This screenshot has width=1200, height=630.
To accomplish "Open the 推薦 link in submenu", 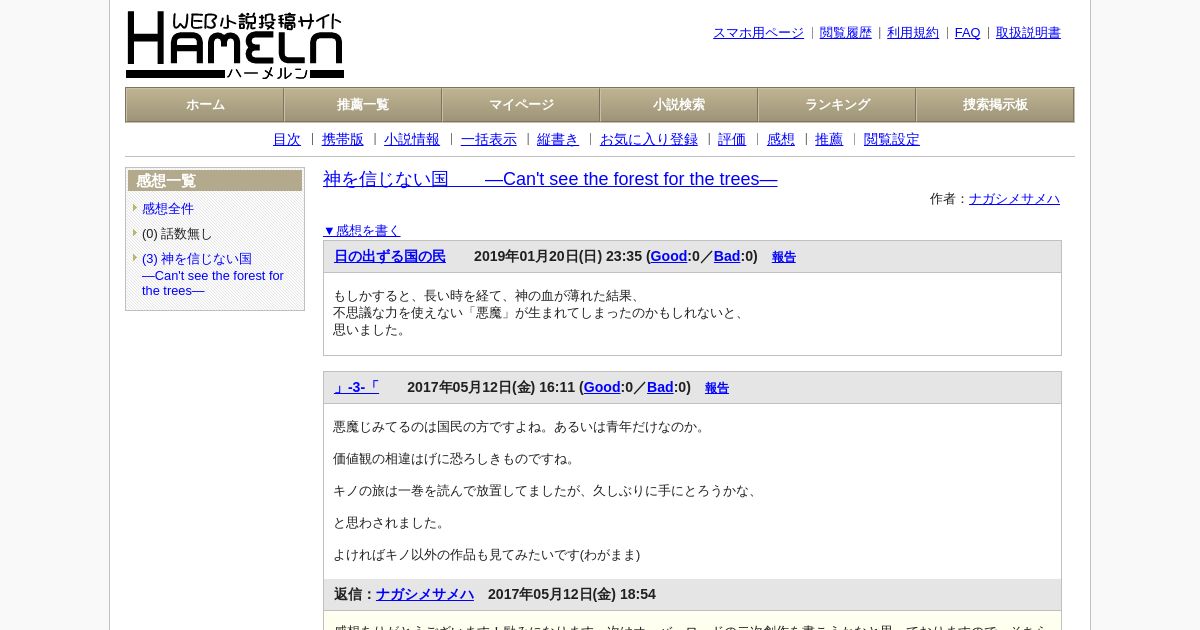I will click(829, 140).
